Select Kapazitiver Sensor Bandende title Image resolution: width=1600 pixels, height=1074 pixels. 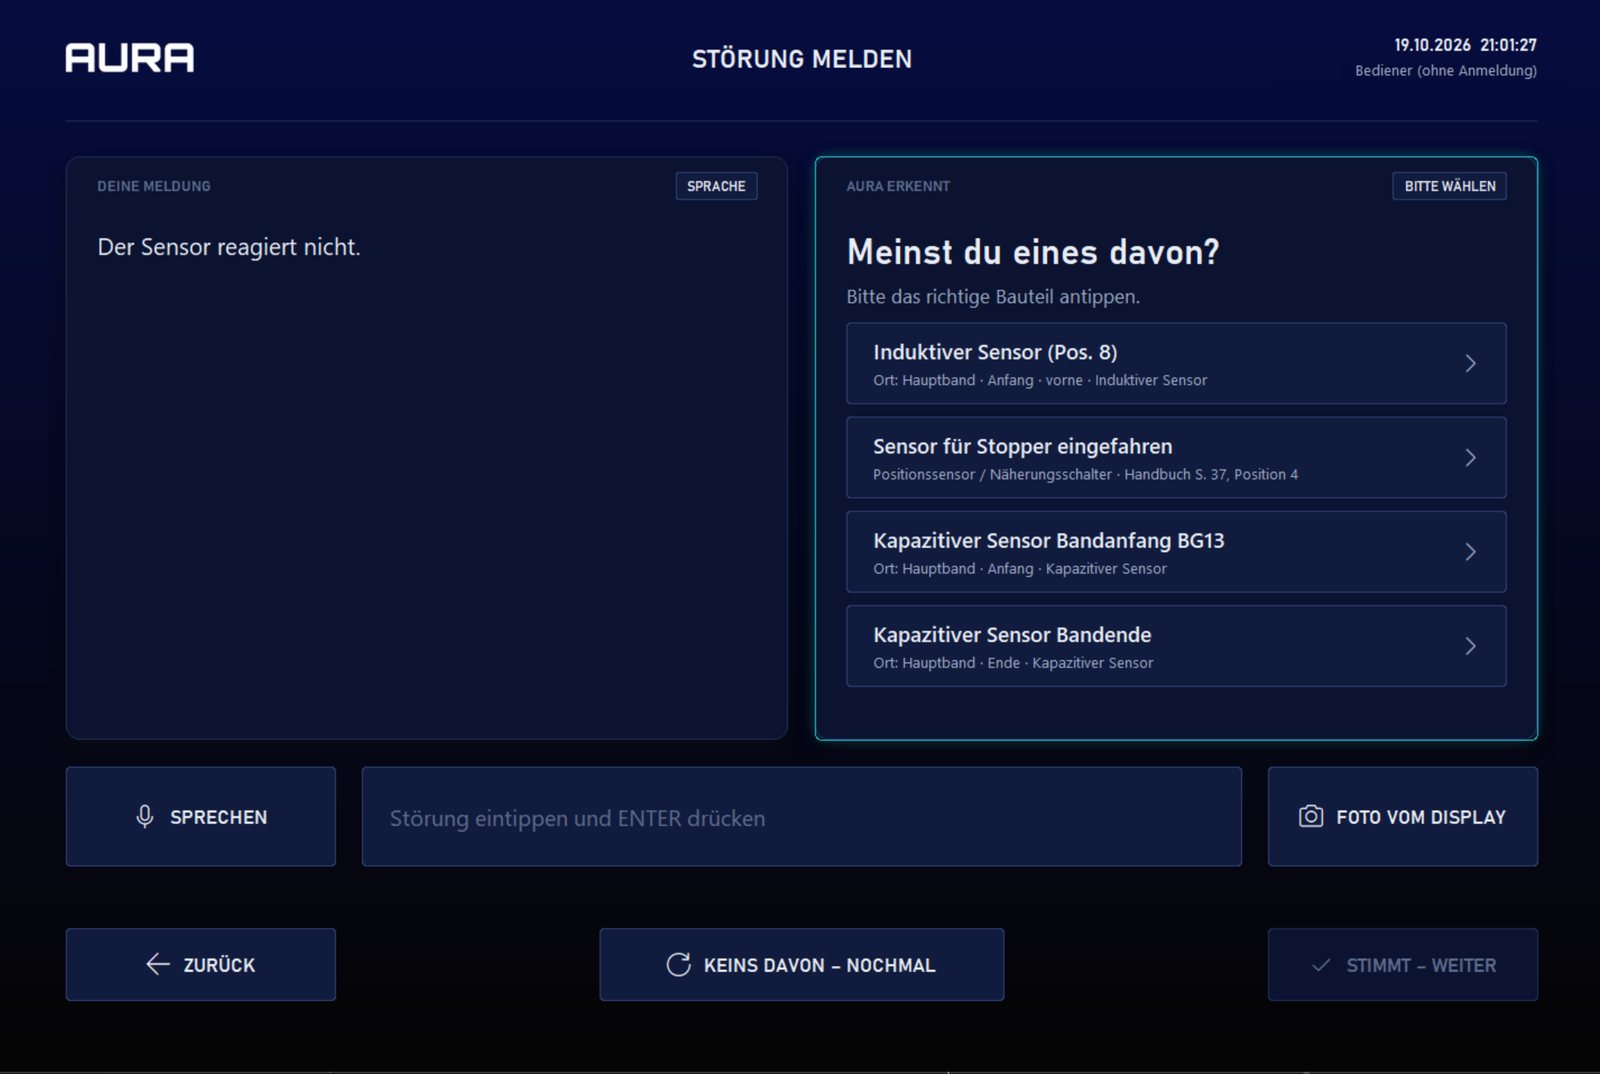[1012, 635]
